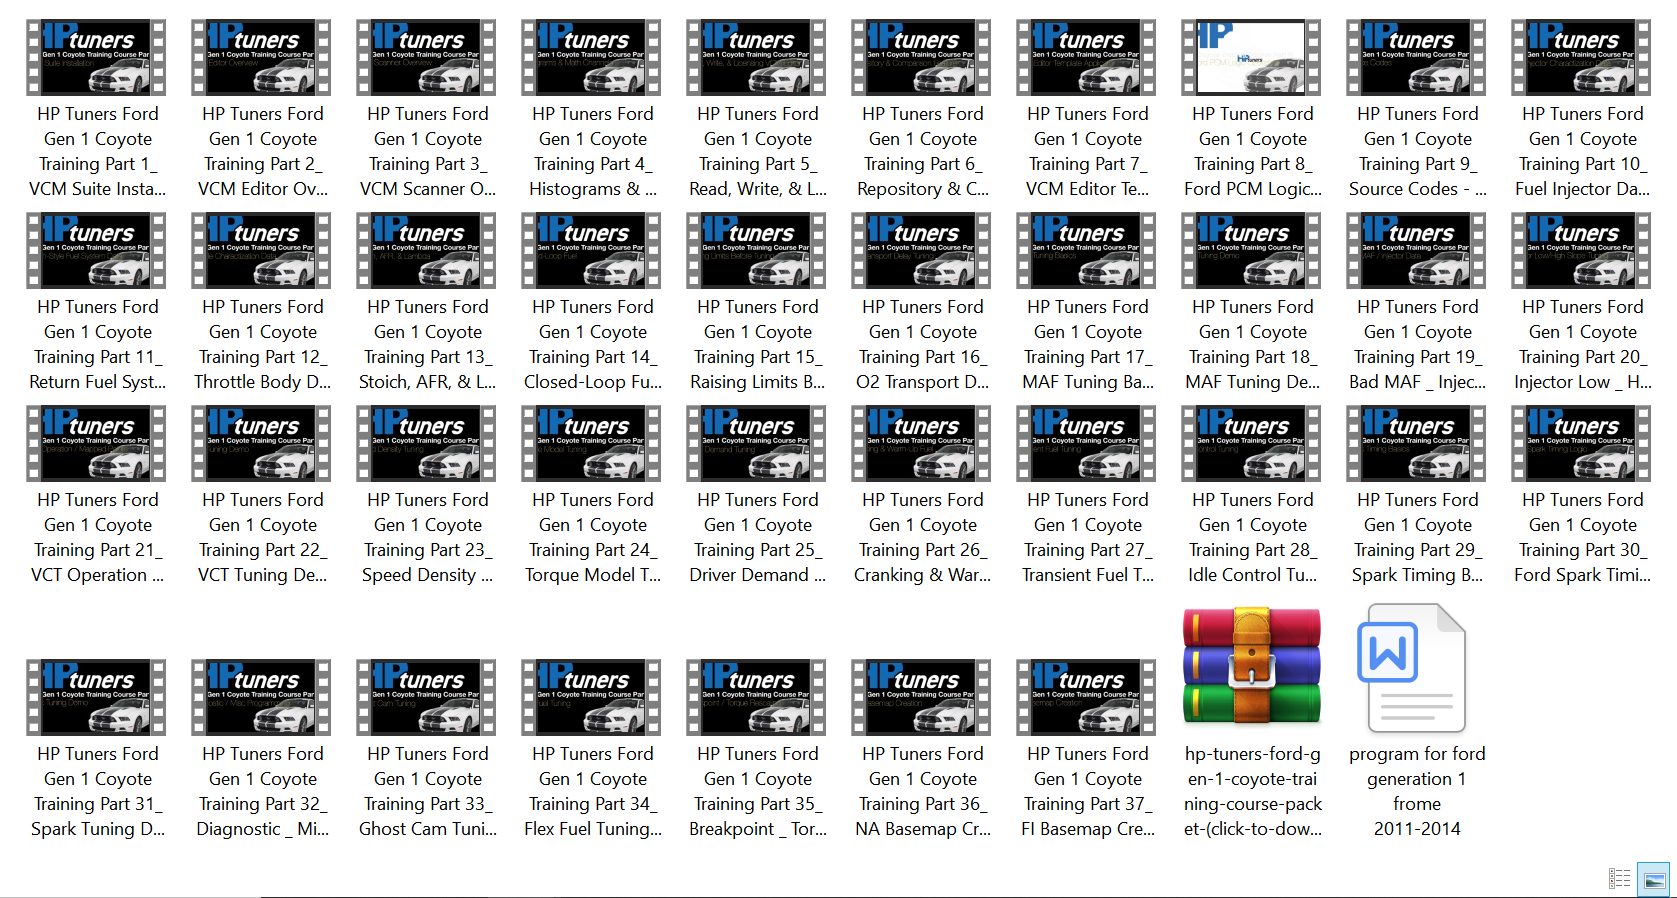The width and height of the screenshot is (1677, 898).
Task: Select Training Part 29 Spark Timing B... video icon
Action: point(1417,443)
